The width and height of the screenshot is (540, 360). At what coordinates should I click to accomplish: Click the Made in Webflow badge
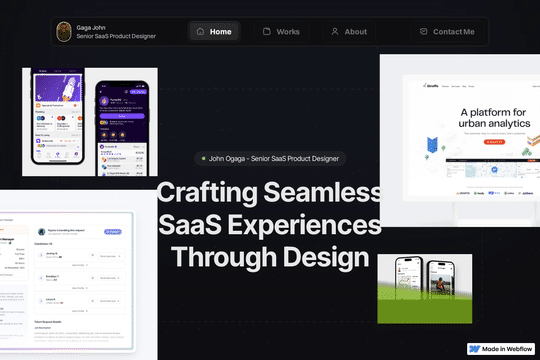point(501,349)
